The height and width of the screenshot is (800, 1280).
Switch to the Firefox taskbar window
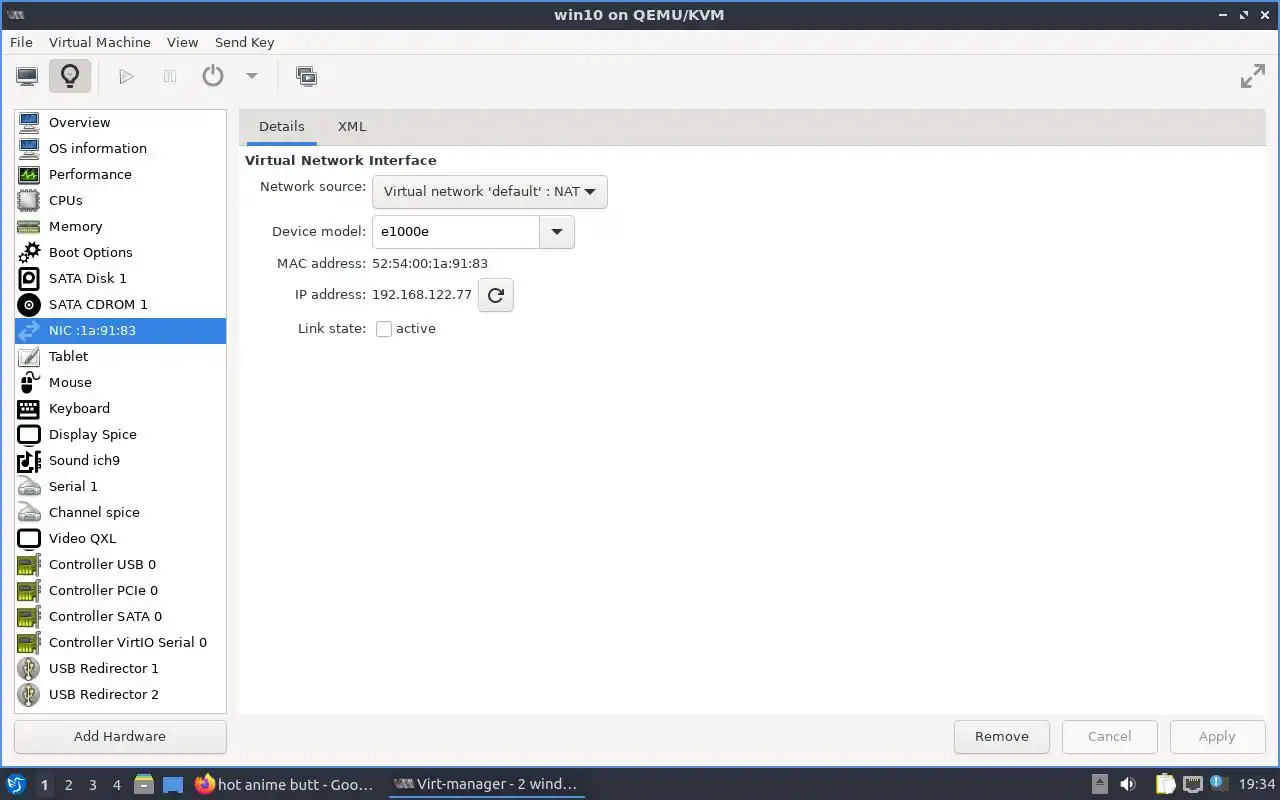click(x=285, y=785)
